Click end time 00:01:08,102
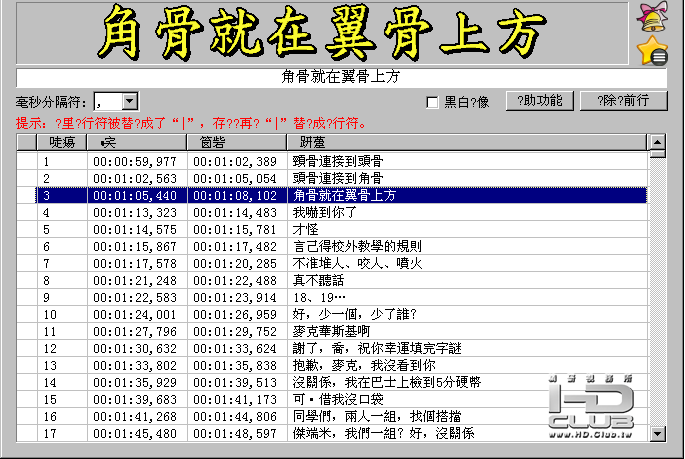Image resolution: width=685 pixels, height=459 pixels. point(235,196)
